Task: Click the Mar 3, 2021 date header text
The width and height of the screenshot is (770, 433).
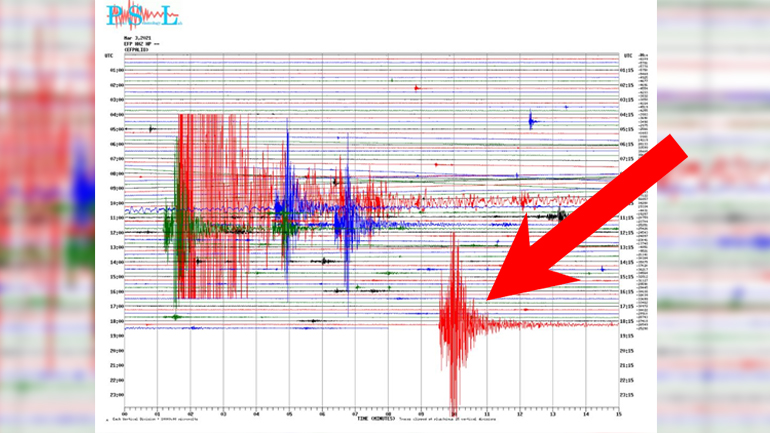Action: [137, 37]
